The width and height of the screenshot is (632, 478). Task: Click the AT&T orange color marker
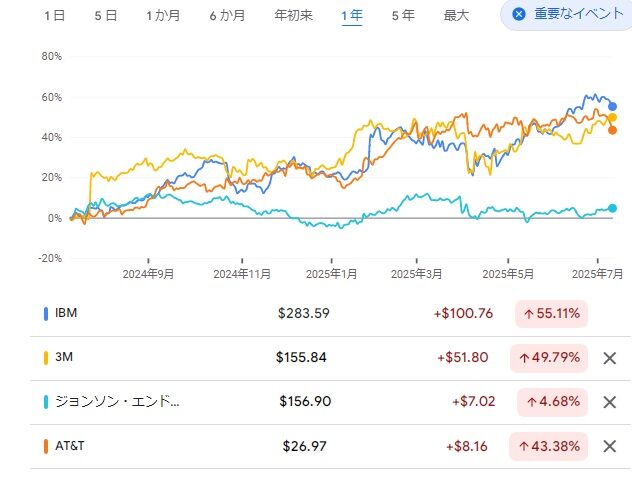pos(46,446)
